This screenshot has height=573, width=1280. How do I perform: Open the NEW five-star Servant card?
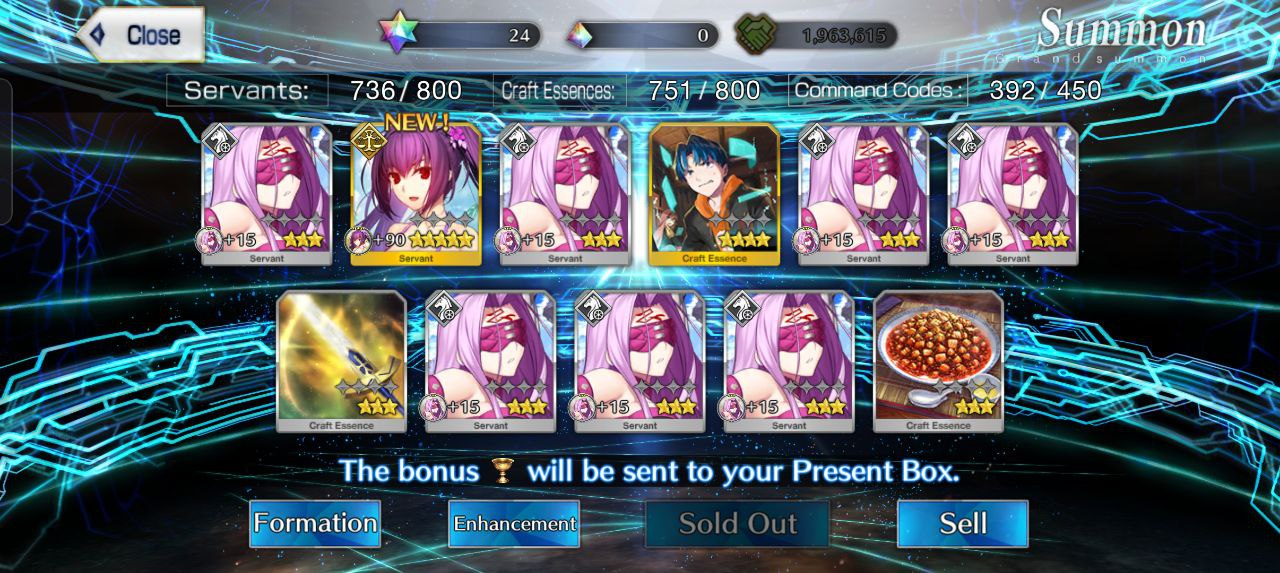tap(416, 194)
